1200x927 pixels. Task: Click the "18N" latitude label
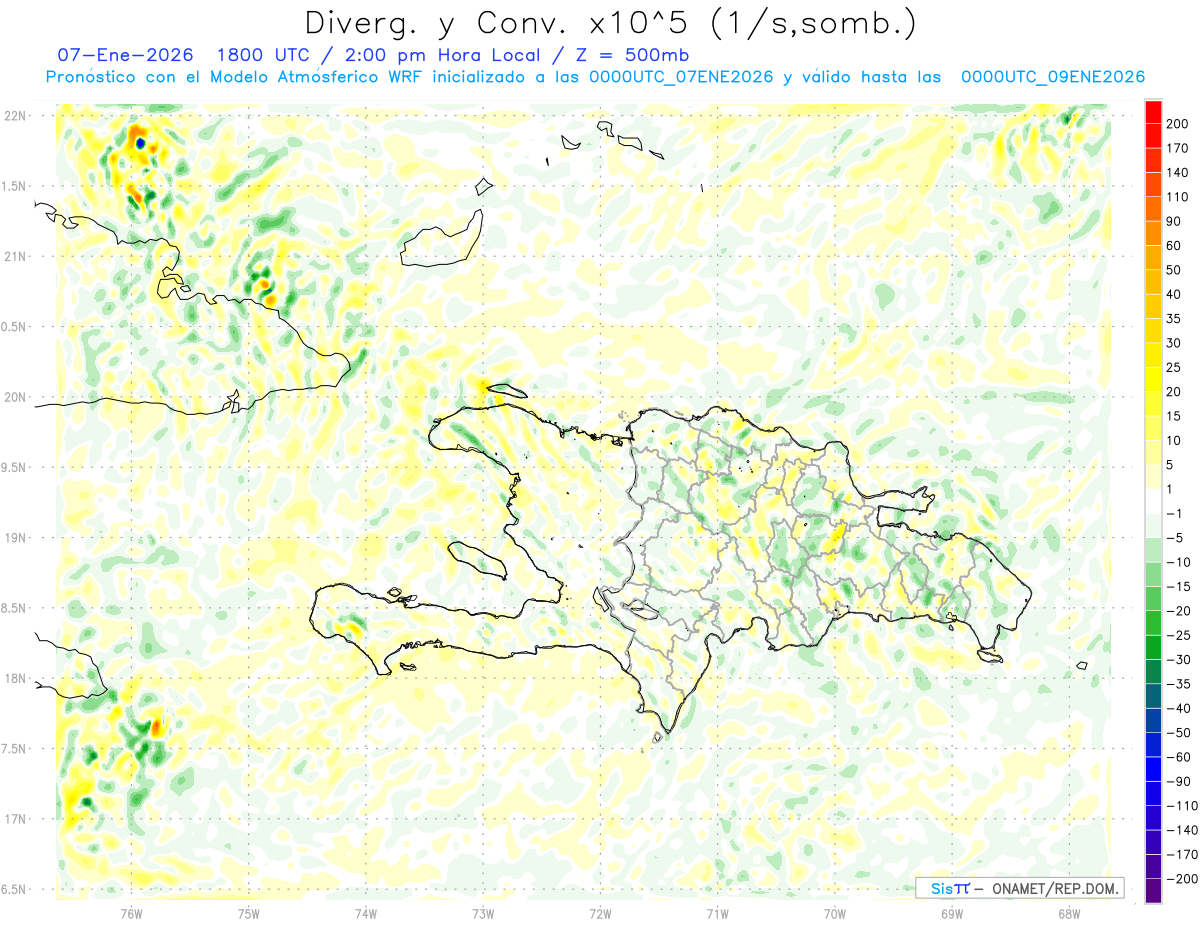coord(15,678)
